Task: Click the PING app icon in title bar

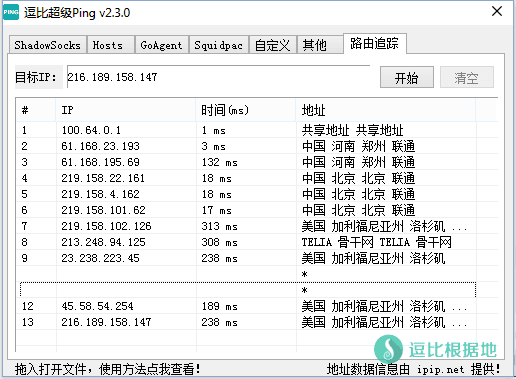Action: click(11, 12)
